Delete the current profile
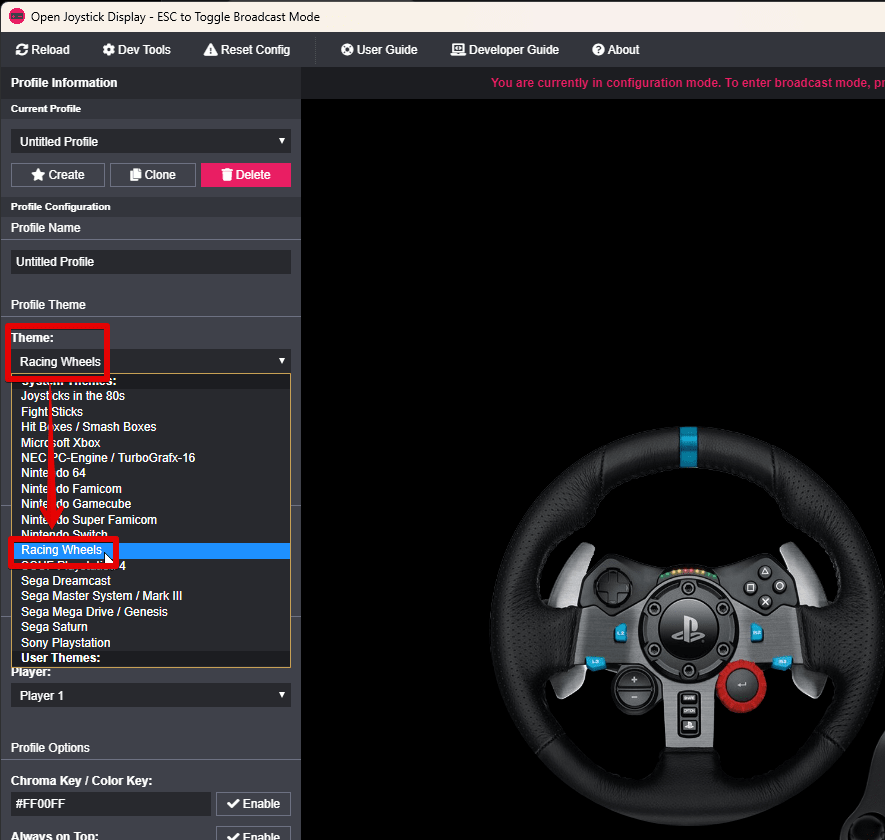This screenshot has height=840, width=885. pos(246,175)
